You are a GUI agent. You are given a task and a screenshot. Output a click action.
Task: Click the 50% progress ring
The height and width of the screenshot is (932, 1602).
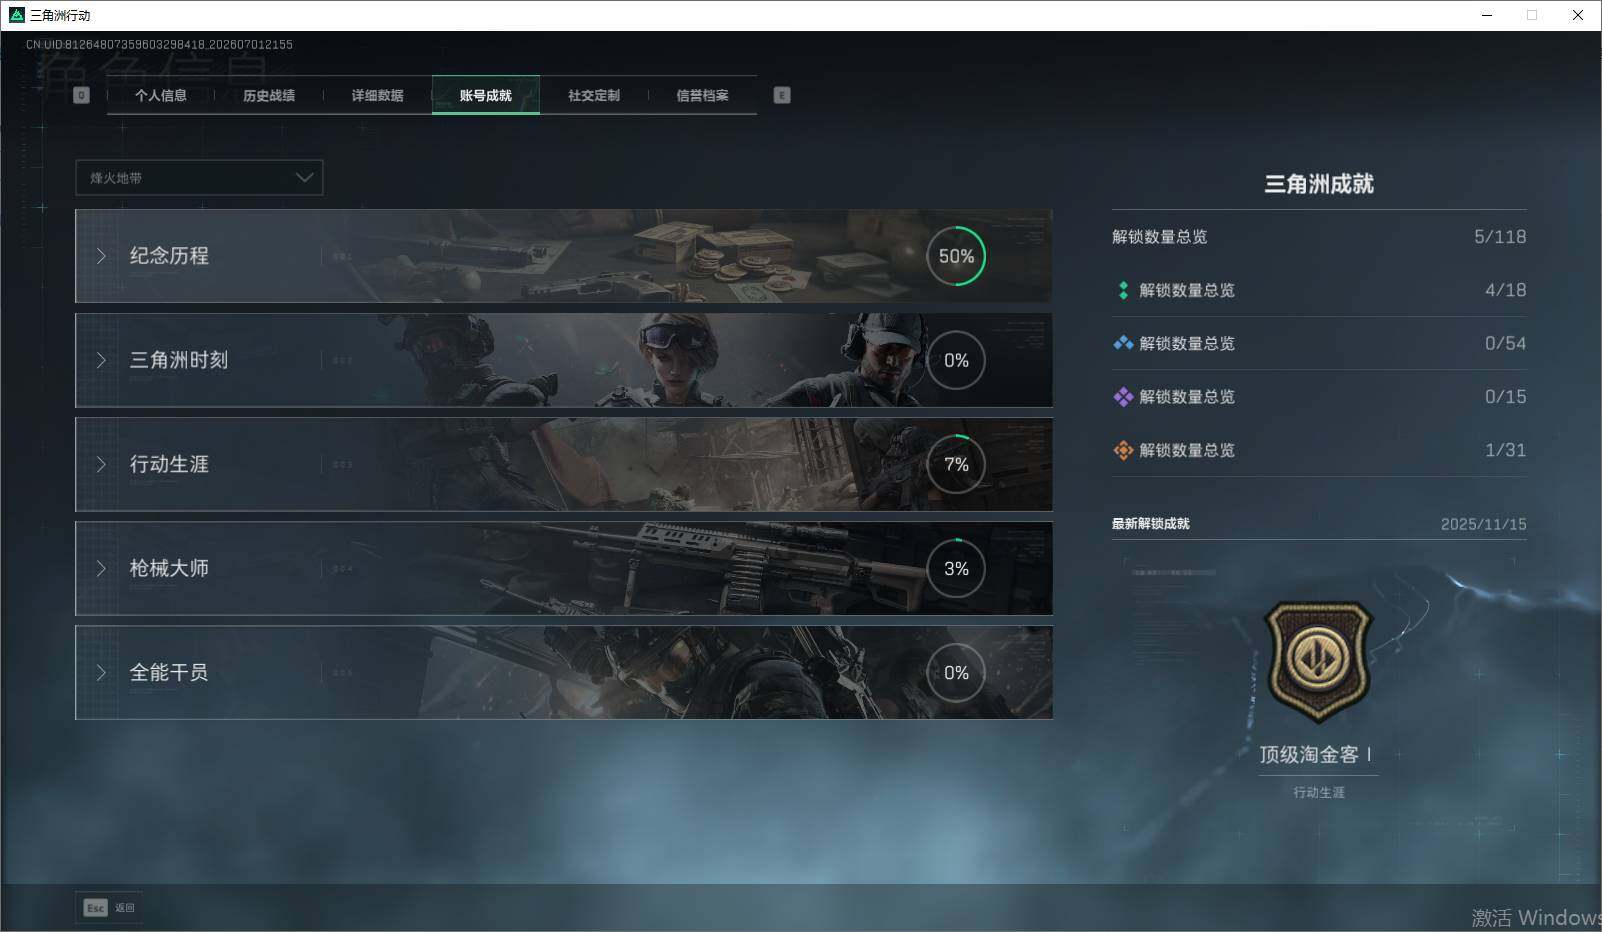click(x=956, y=256)
